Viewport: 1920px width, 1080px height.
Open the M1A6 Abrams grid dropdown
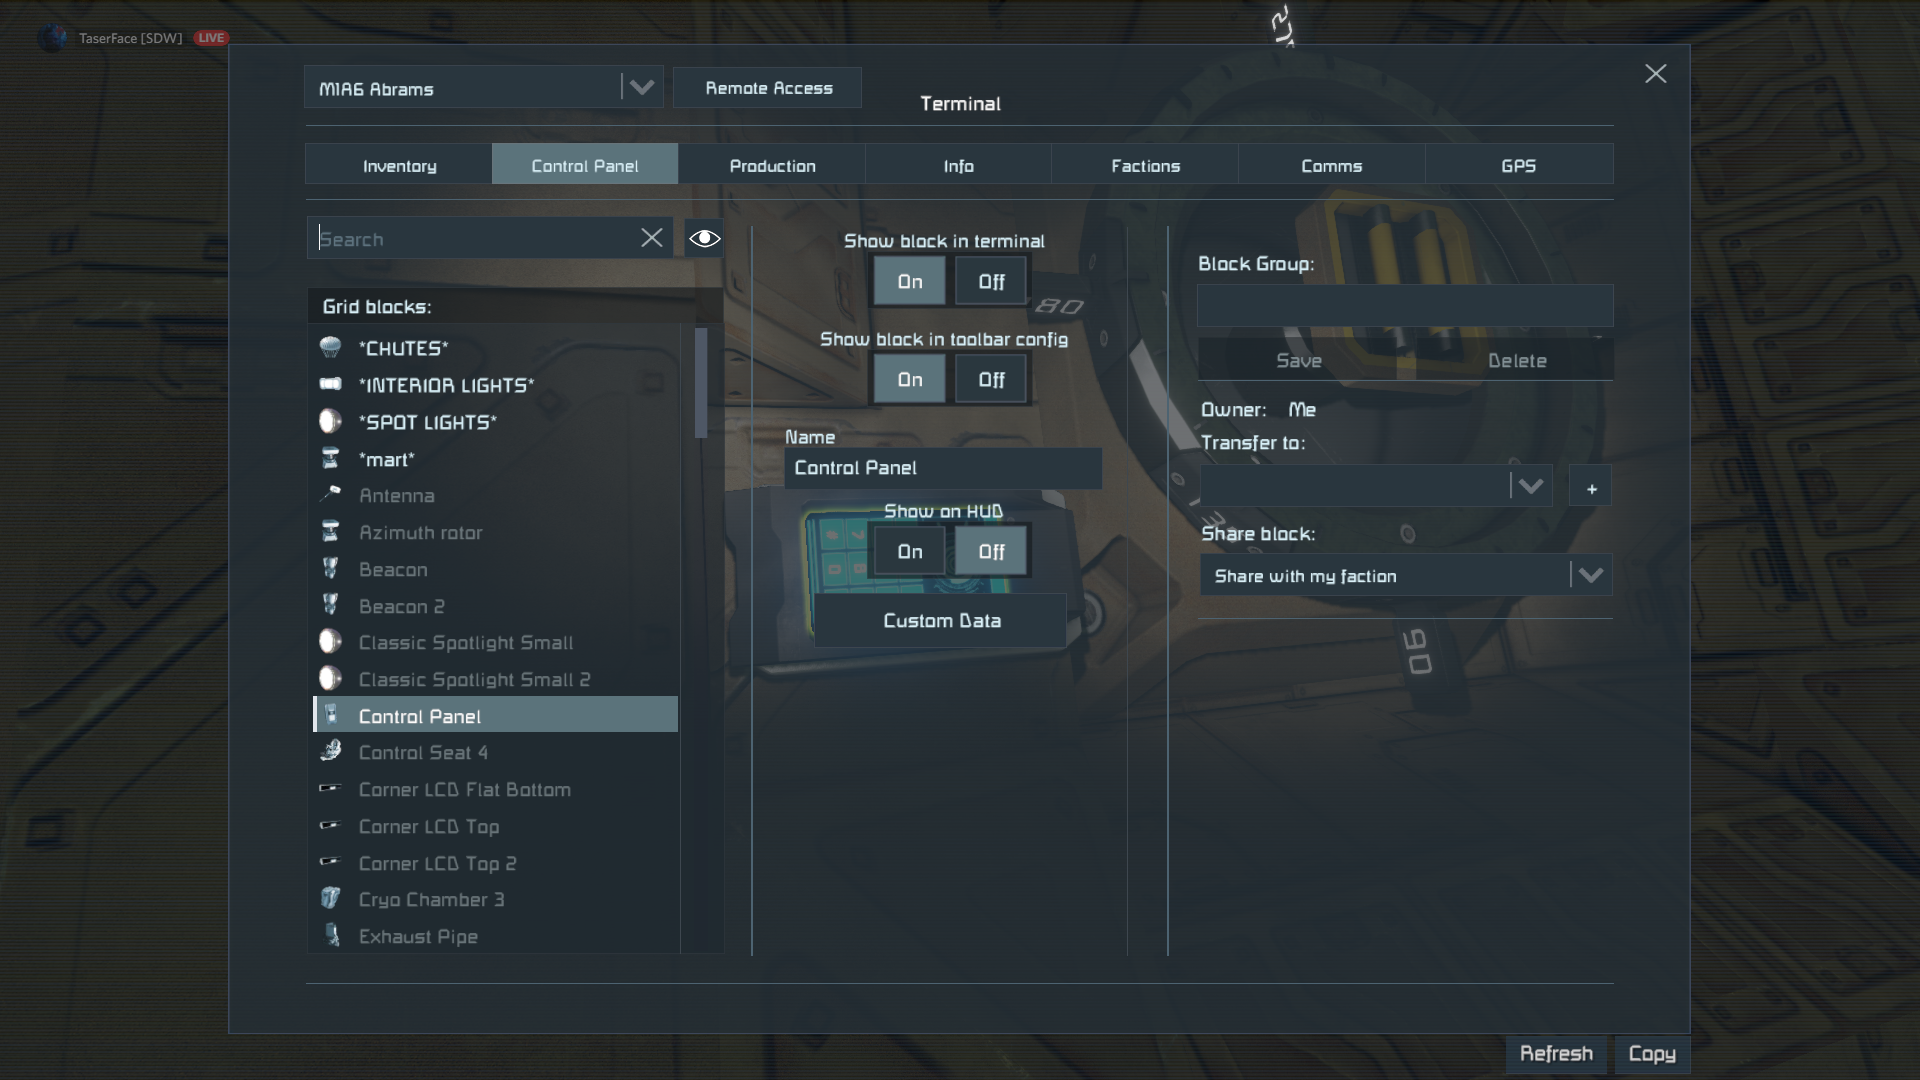tap(641, 88)
